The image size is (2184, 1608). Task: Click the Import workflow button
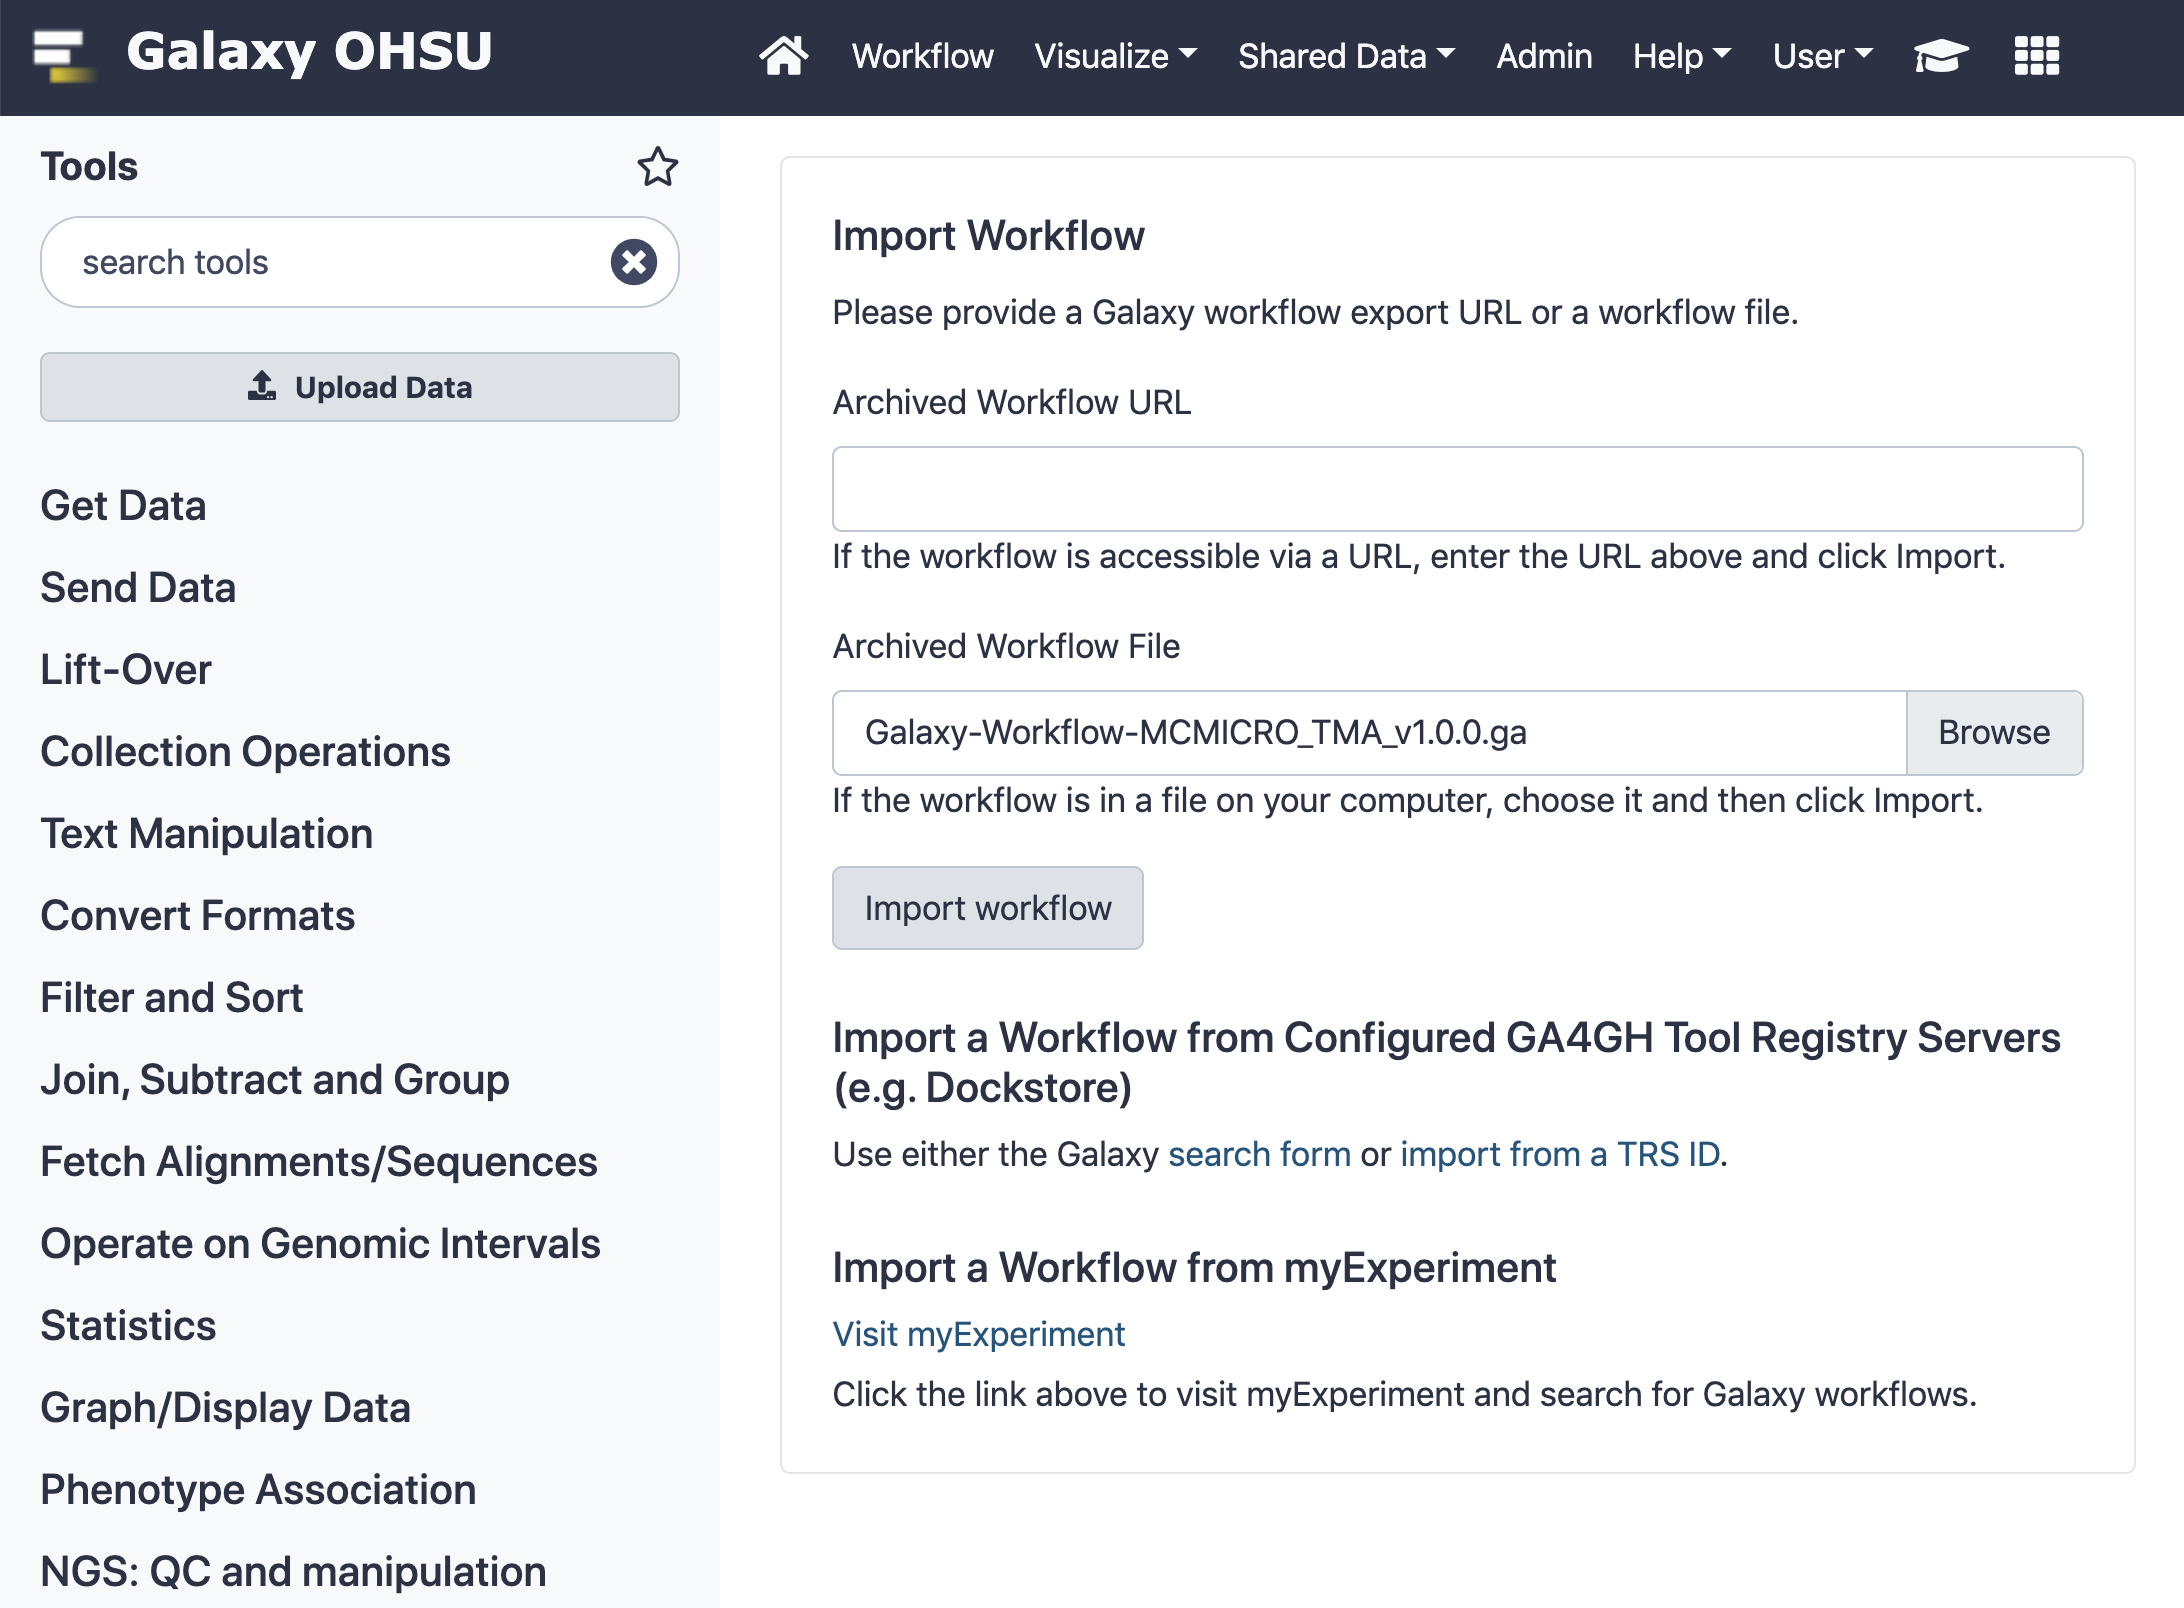(x=988, y=908)
